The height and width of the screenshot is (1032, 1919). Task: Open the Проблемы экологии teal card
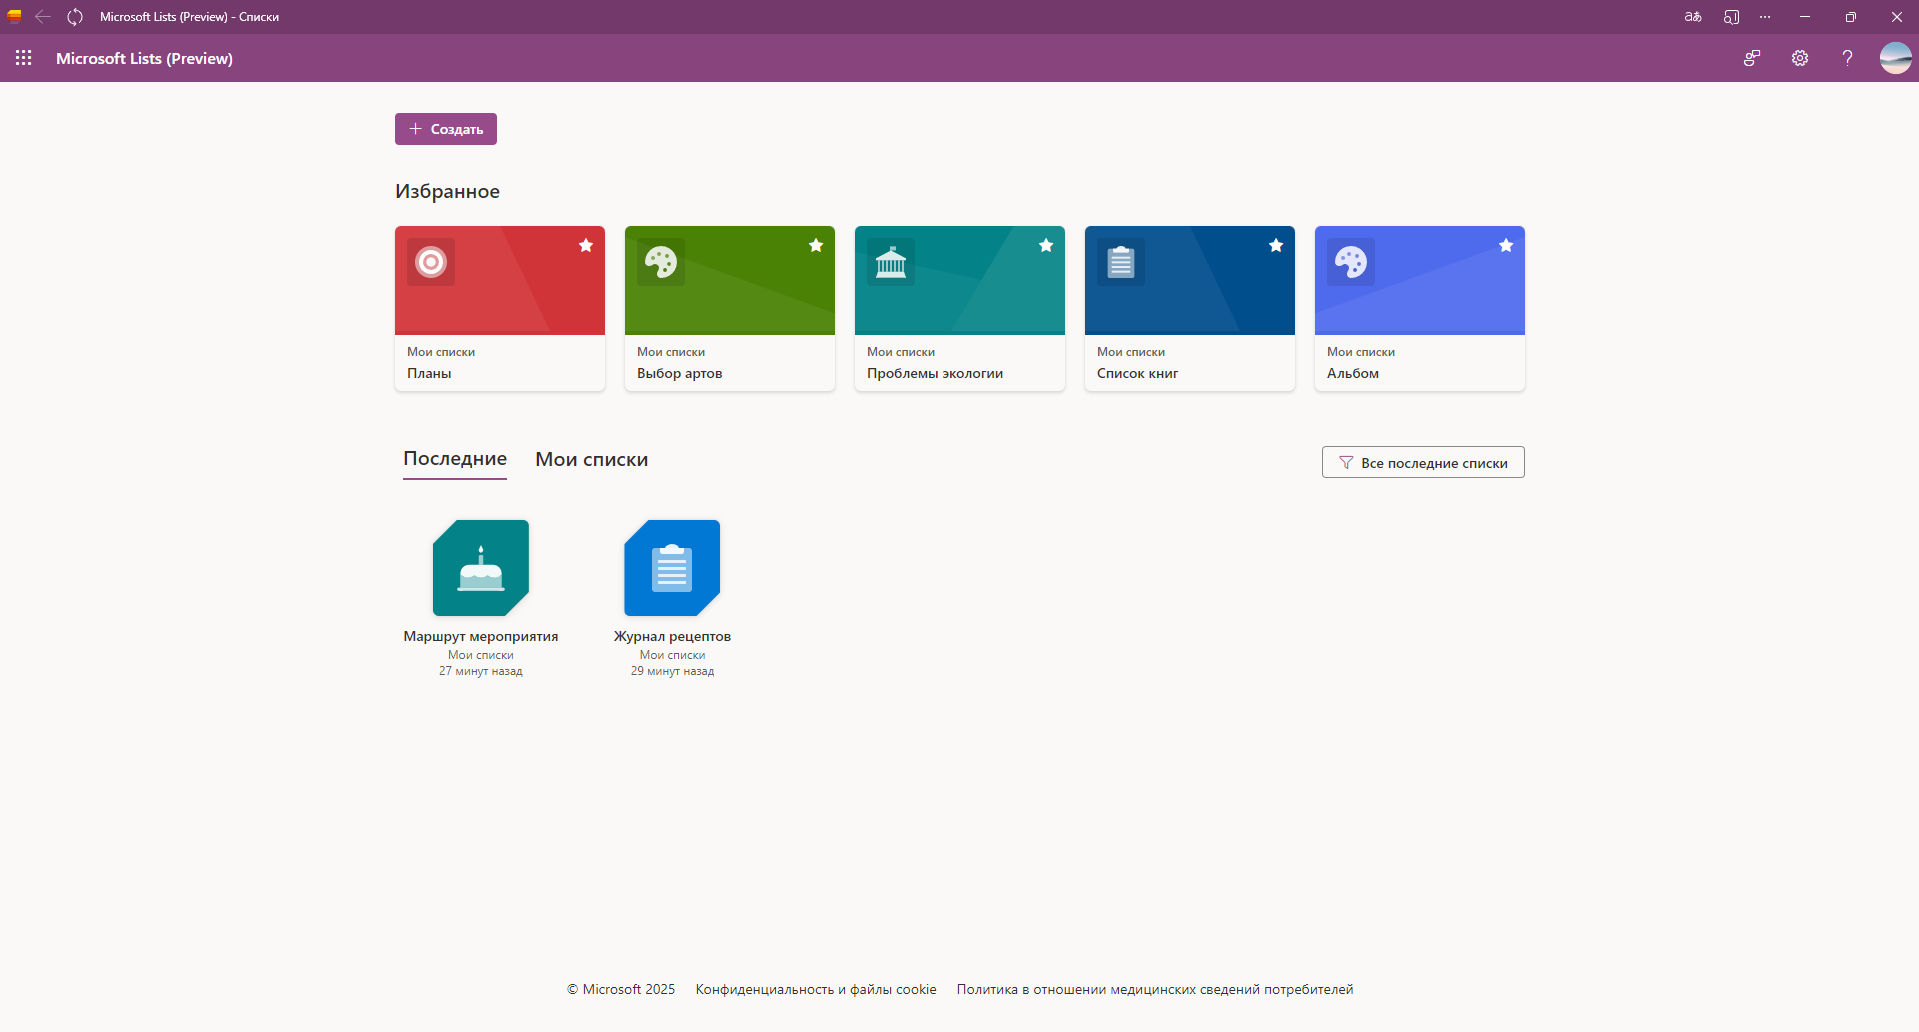pos(959,308)
